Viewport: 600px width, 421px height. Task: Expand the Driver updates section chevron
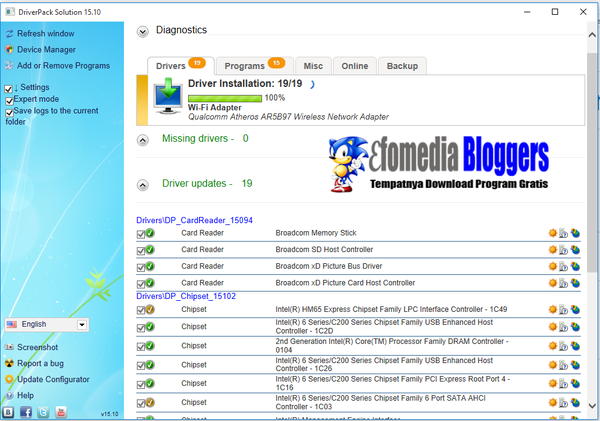[143, 186]
